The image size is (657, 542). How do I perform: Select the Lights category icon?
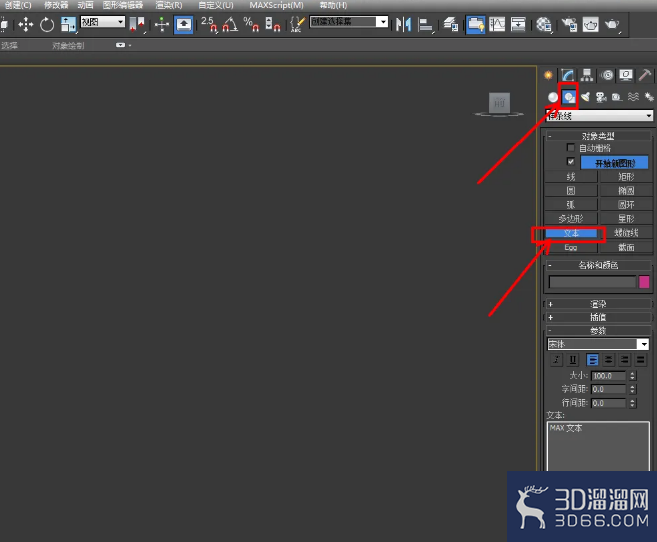point(585,97)
